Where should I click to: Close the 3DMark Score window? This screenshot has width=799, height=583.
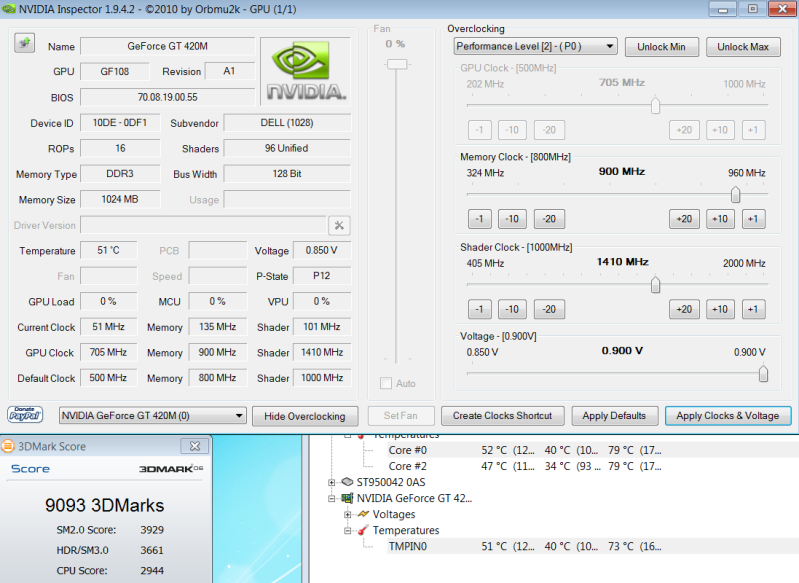tap(195, 446)
